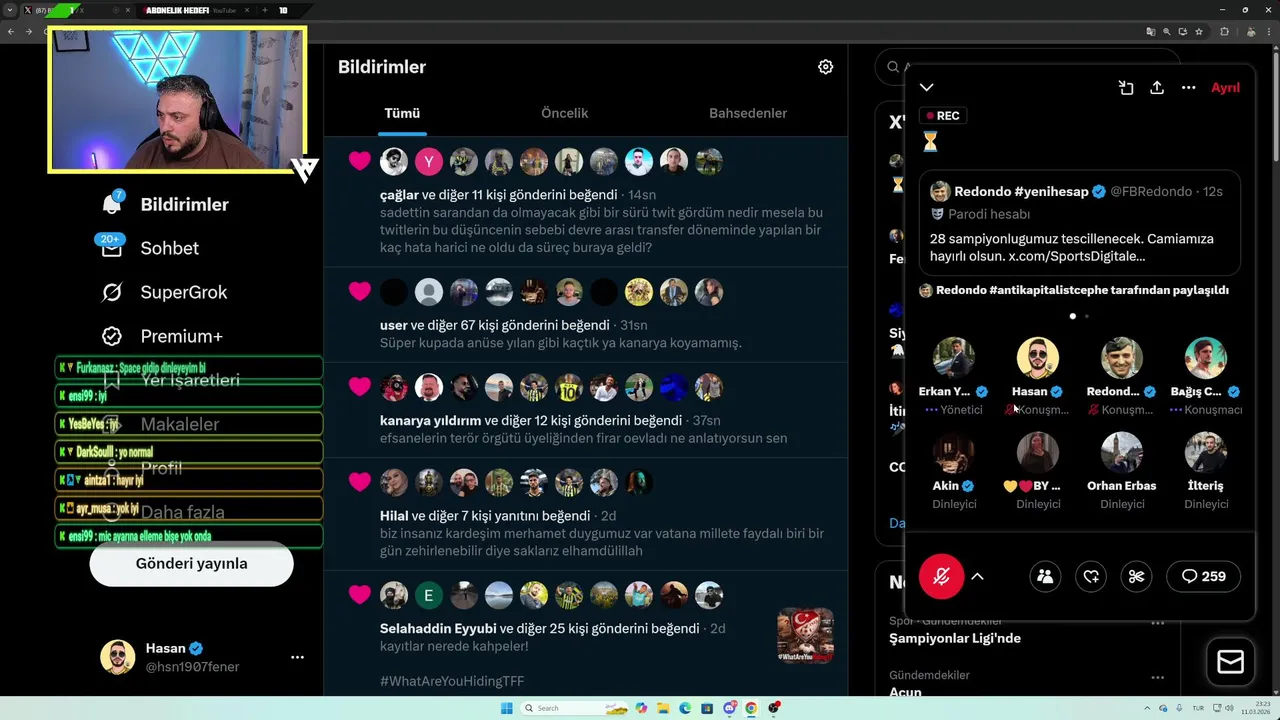Select Erkan Y. host avatar in the Space

pyautogui.click(x=953, y=358)
